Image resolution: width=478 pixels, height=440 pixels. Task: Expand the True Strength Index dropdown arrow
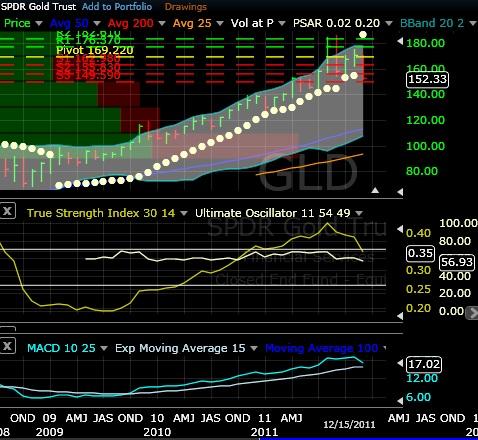(x=183, y=213)
